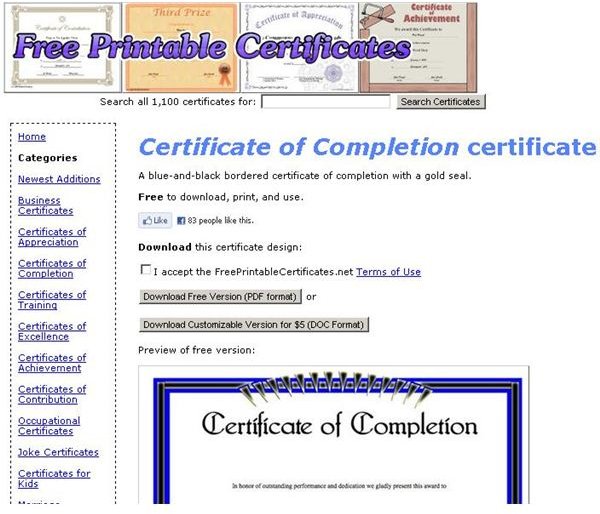
Task: Open Certificates of Achievement category
Action: pyautogui.click(x=52, y=363)
